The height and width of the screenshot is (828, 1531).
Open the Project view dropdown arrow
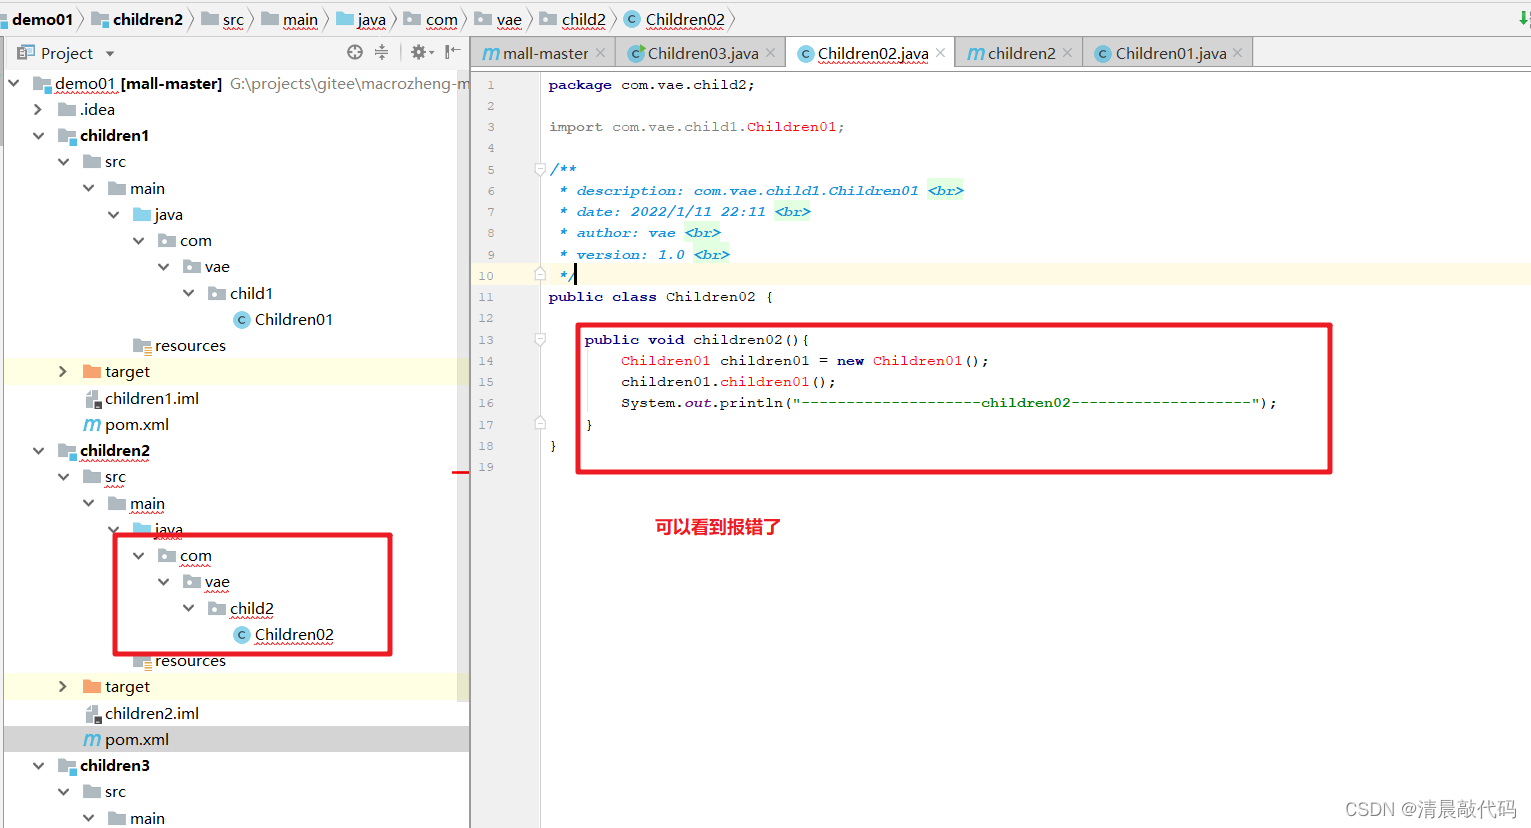click(x=110, y=53)
